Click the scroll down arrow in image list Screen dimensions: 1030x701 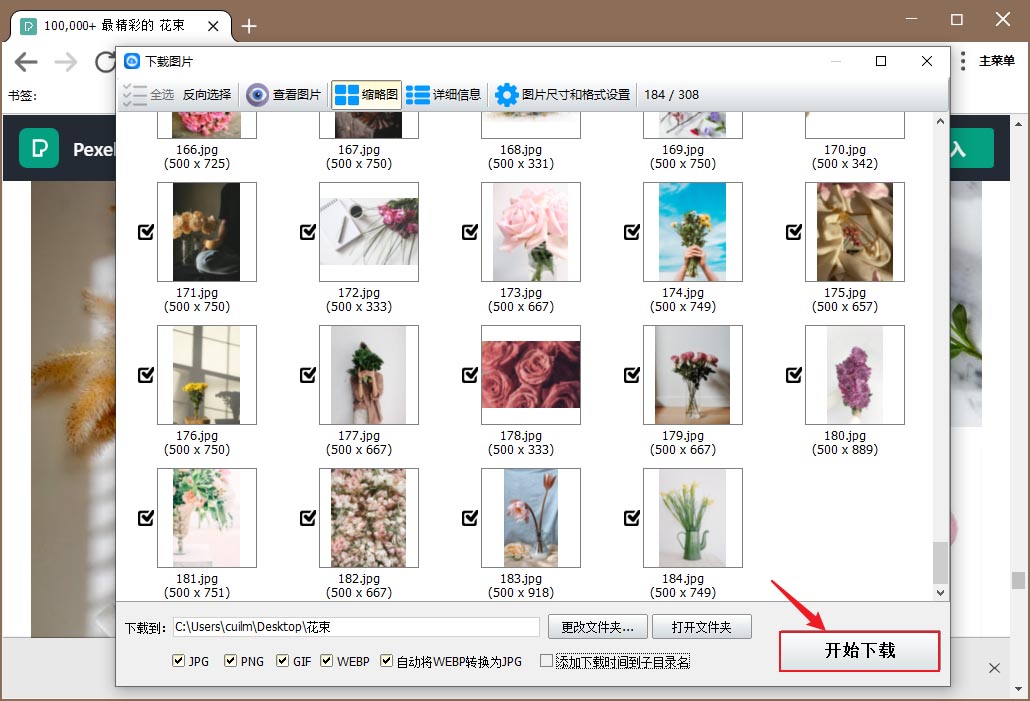tap(940, 593)
